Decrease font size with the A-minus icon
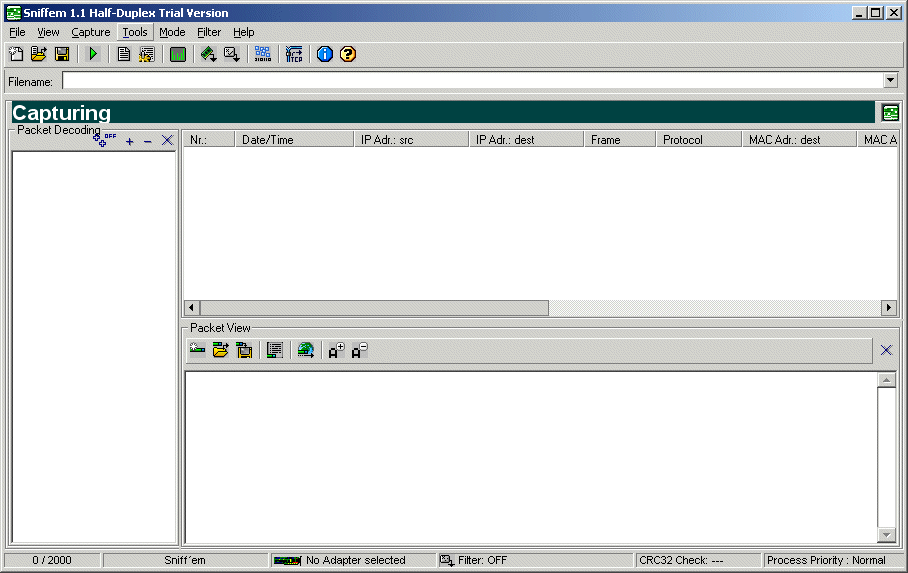The height and width of the screenshot is (573, 908). 360,350
